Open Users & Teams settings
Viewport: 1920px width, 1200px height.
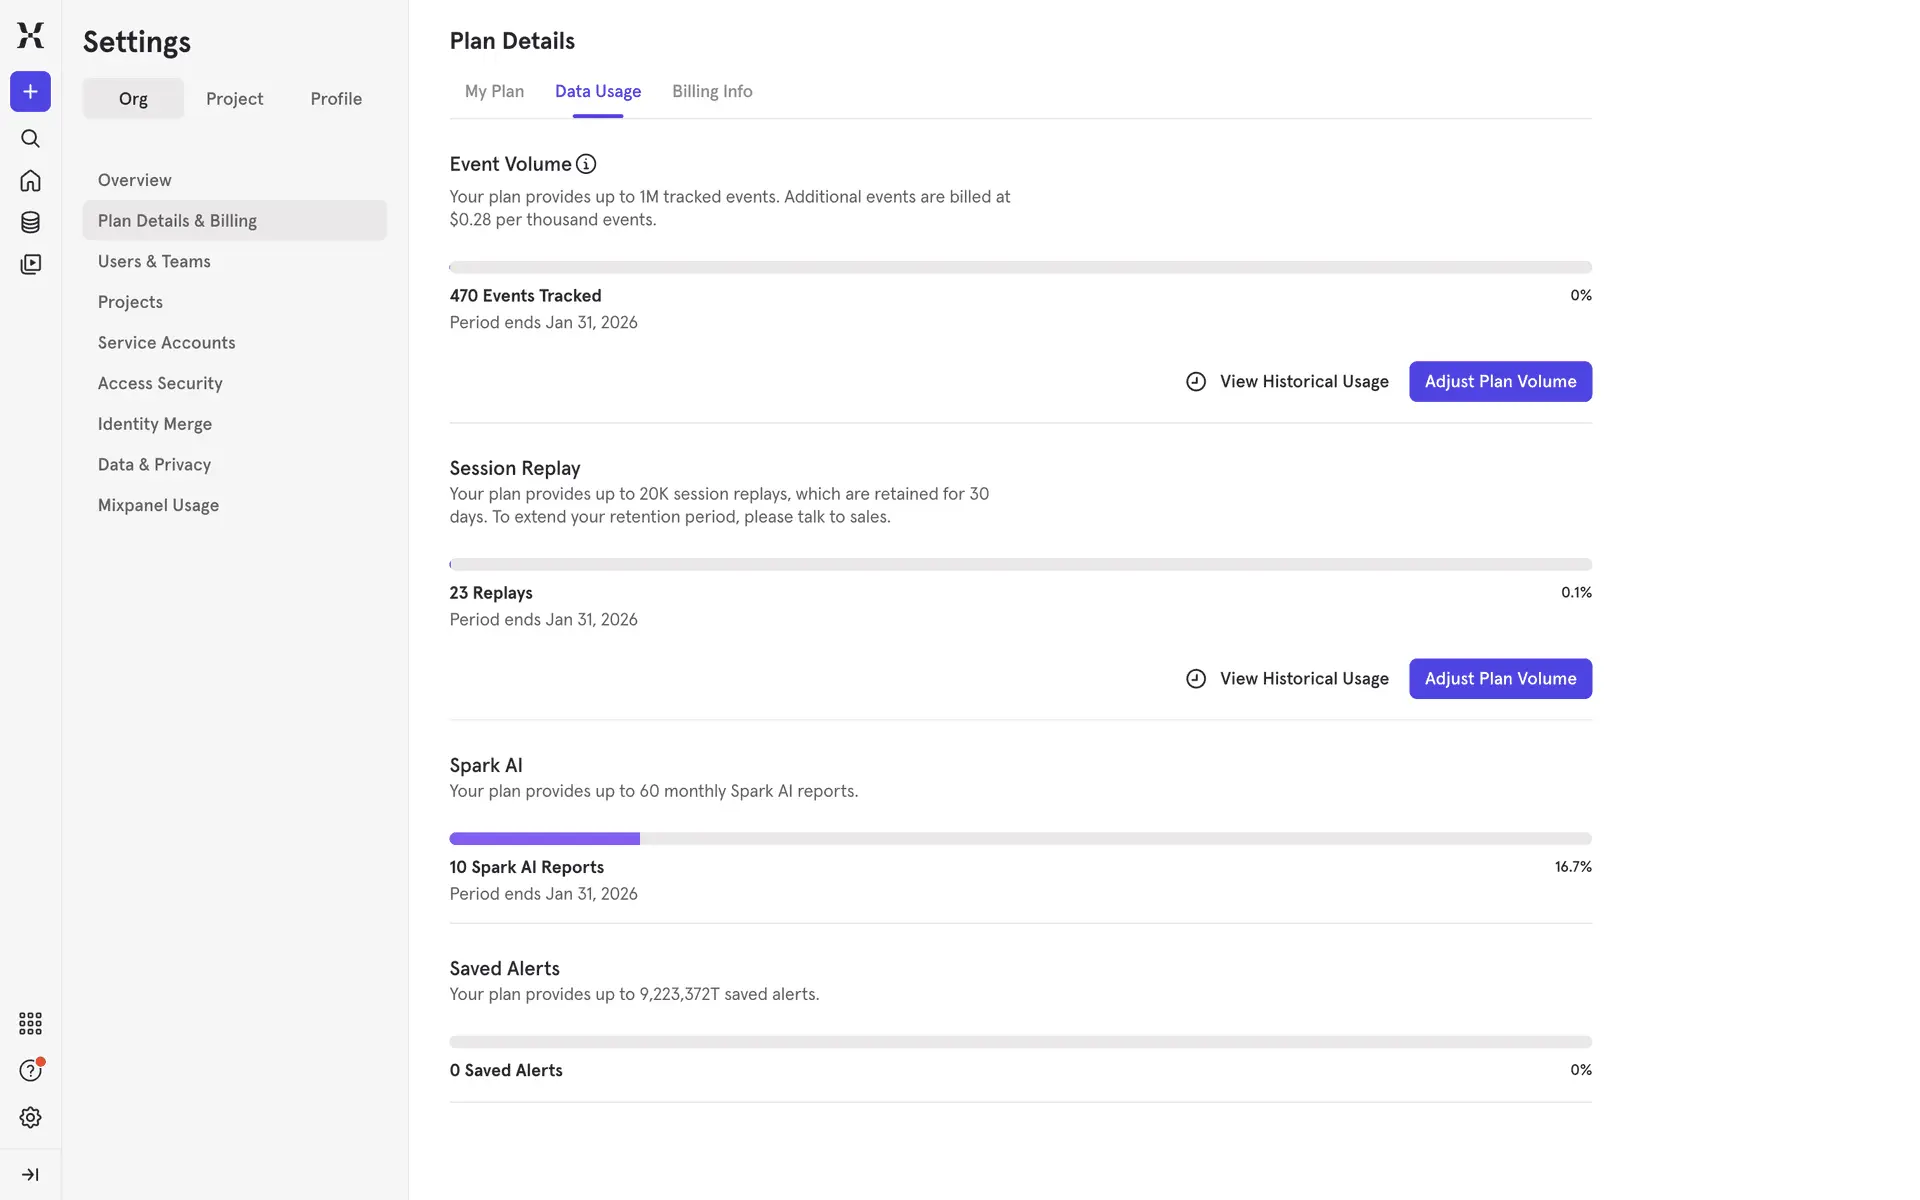154,261
